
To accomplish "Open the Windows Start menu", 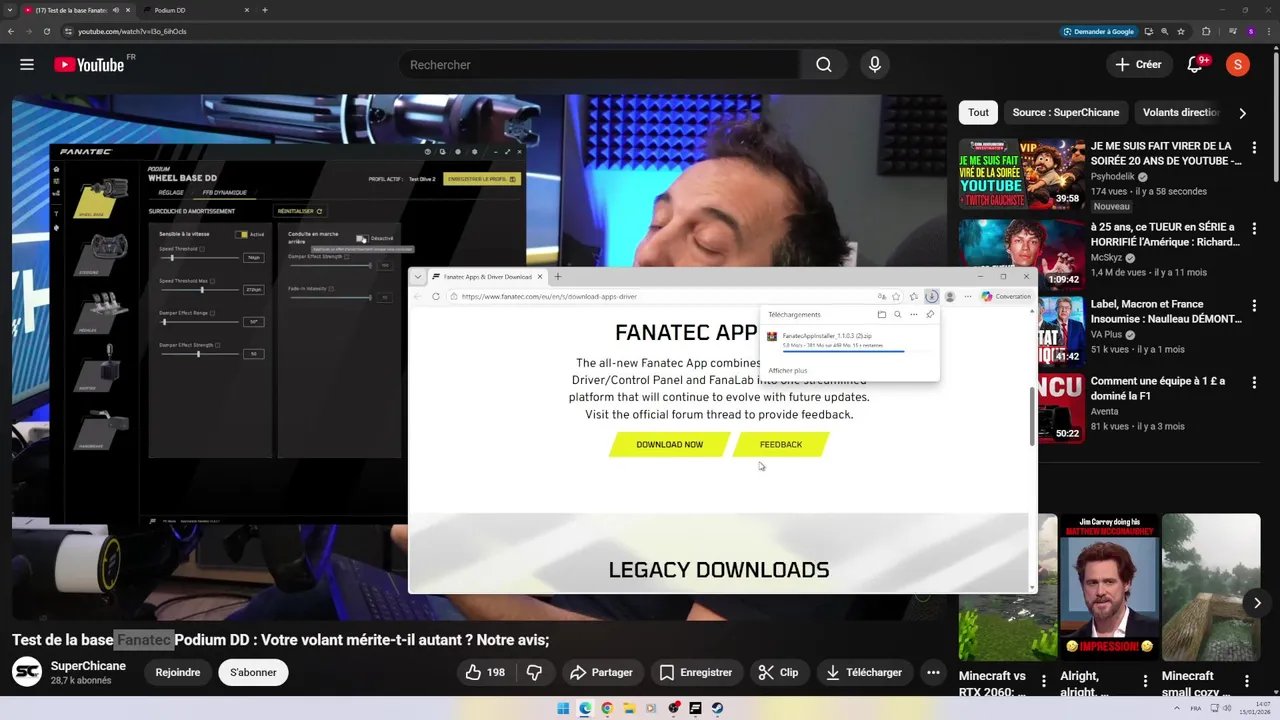I will [563, 708].
